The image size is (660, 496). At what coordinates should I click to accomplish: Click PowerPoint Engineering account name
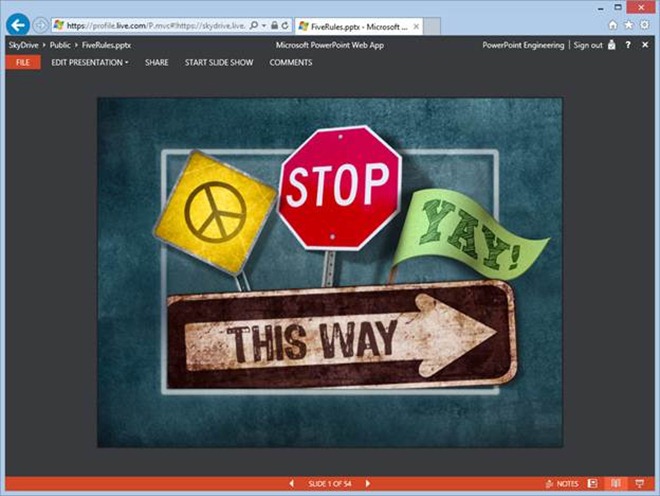[x=523, y=45]
